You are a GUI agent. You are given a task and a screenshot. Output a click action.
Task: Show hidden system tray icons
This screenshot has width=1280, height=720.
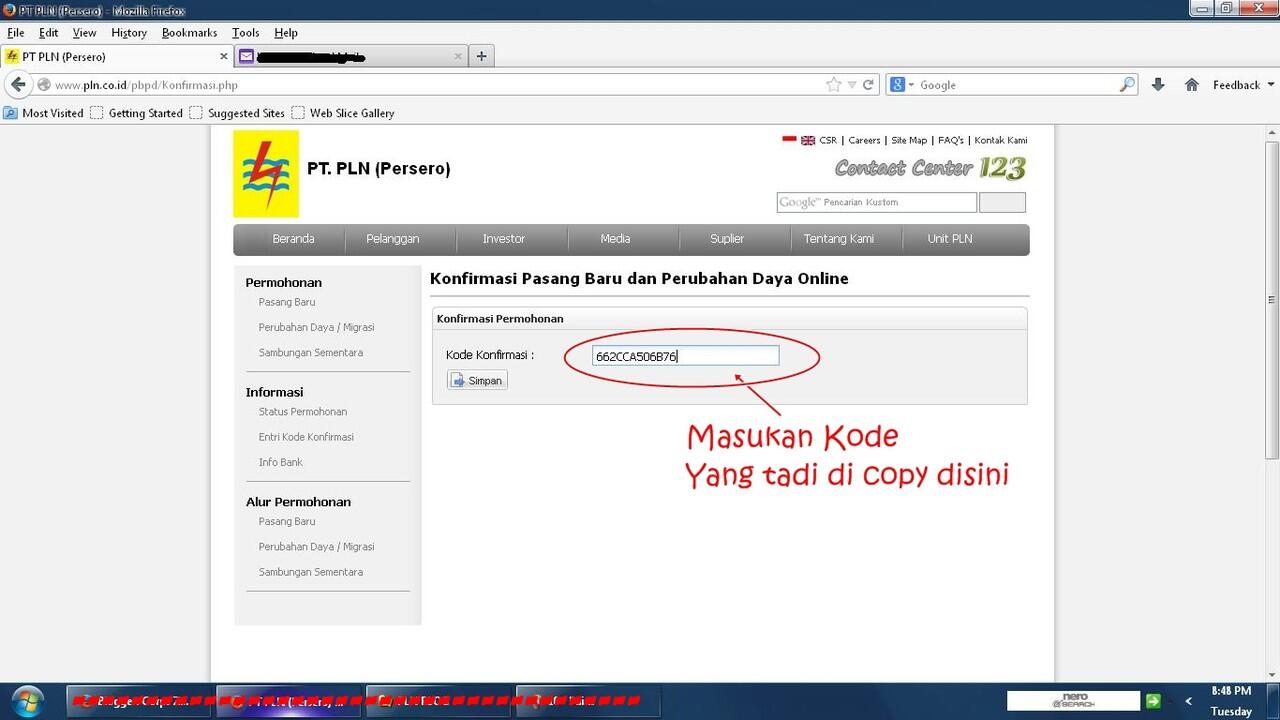[1188, 701]
